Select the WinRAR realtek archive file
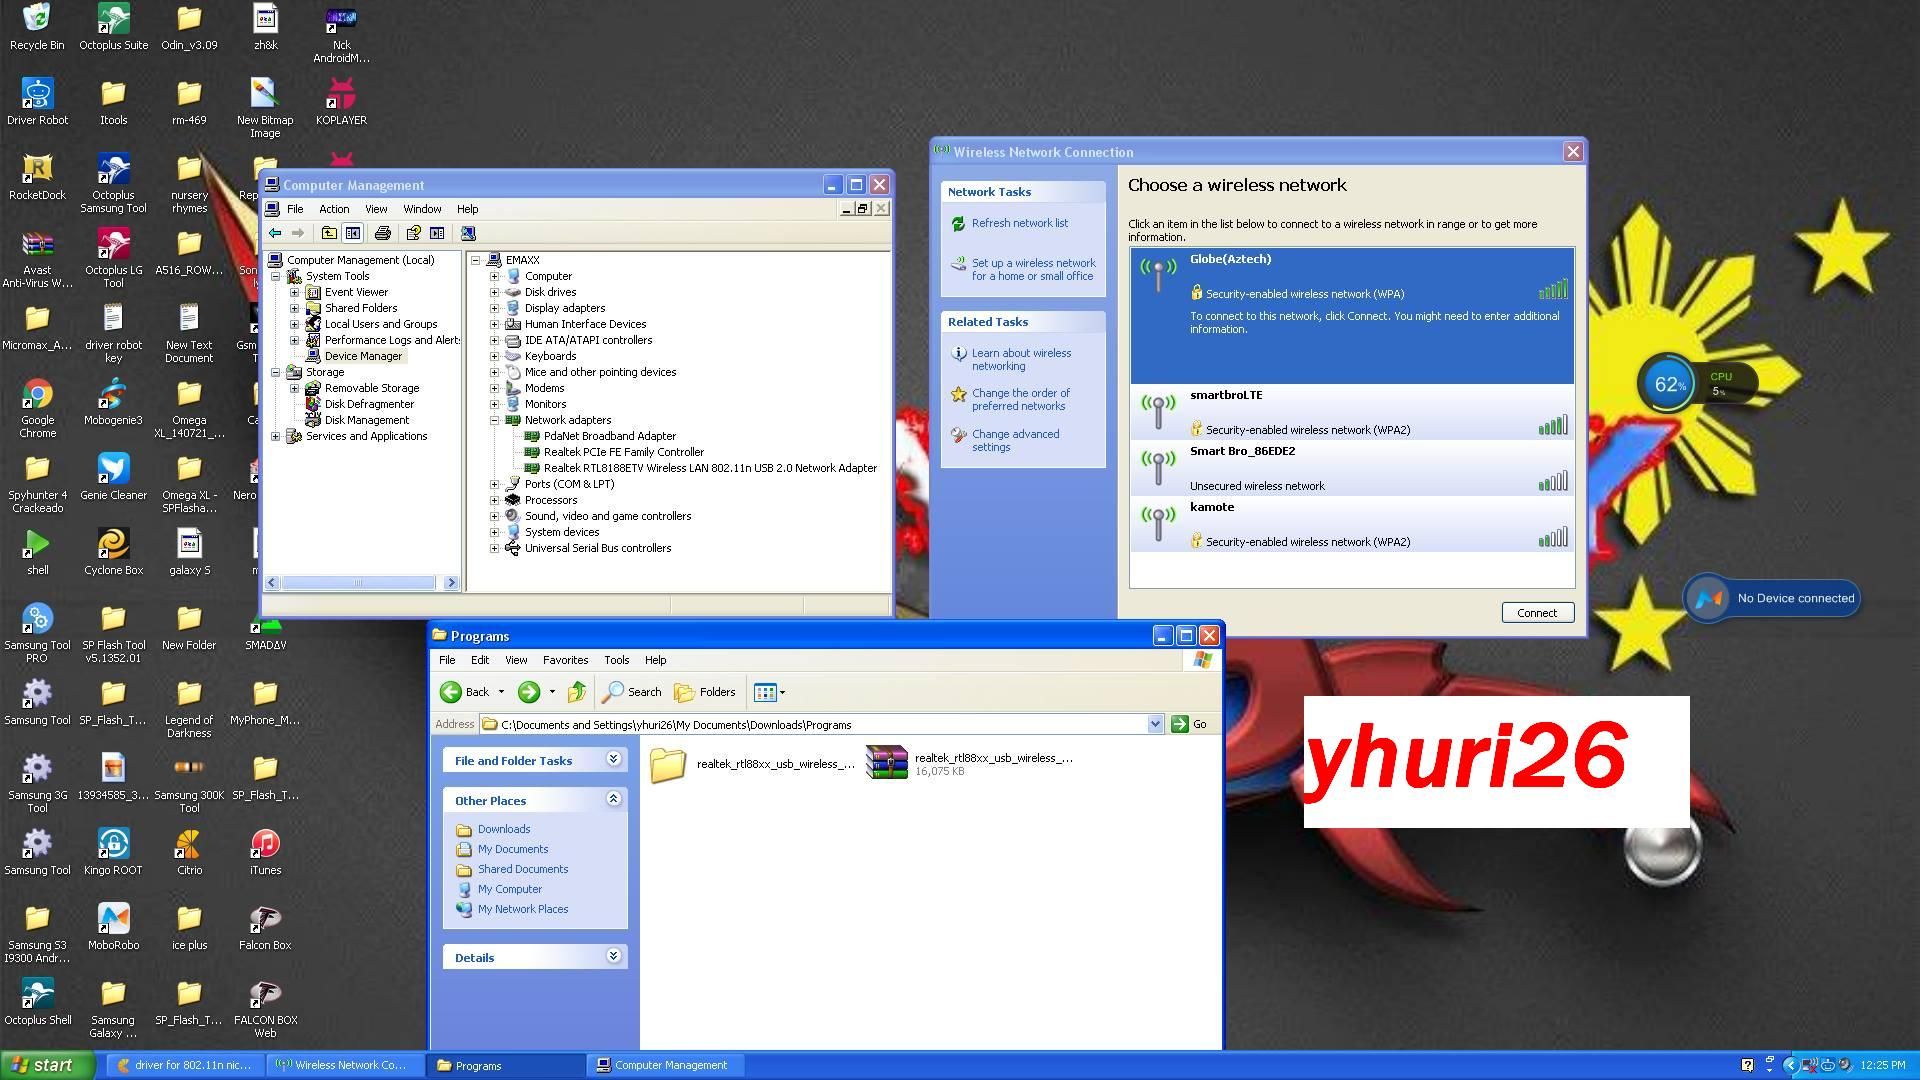1920x1080 pixels. coord(886,763)
